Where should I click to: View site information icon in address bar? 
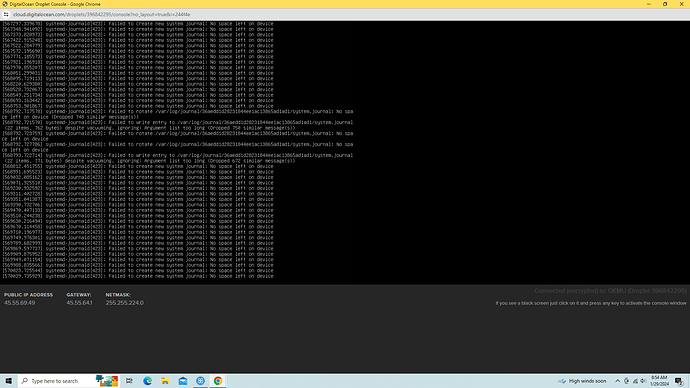tap(6, 15)
